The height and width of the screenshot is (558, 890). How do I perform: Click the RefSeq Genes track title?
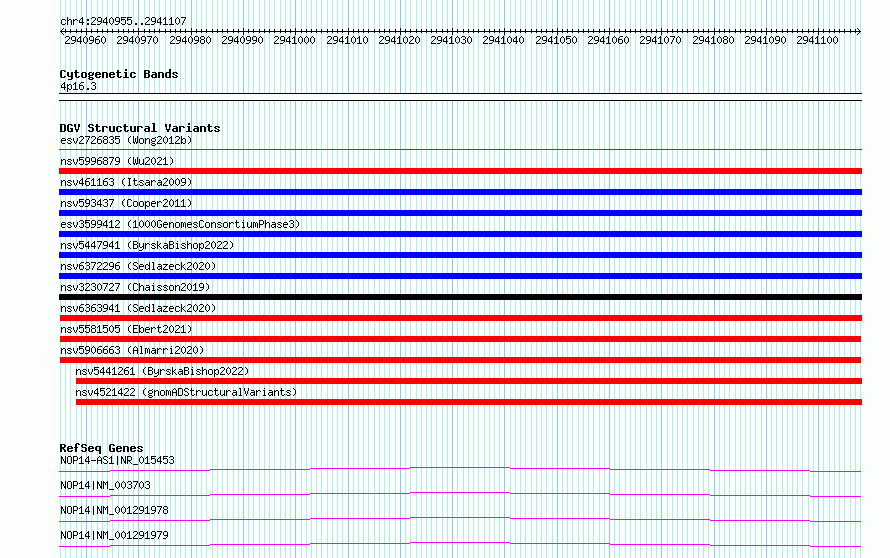point(101,448)
